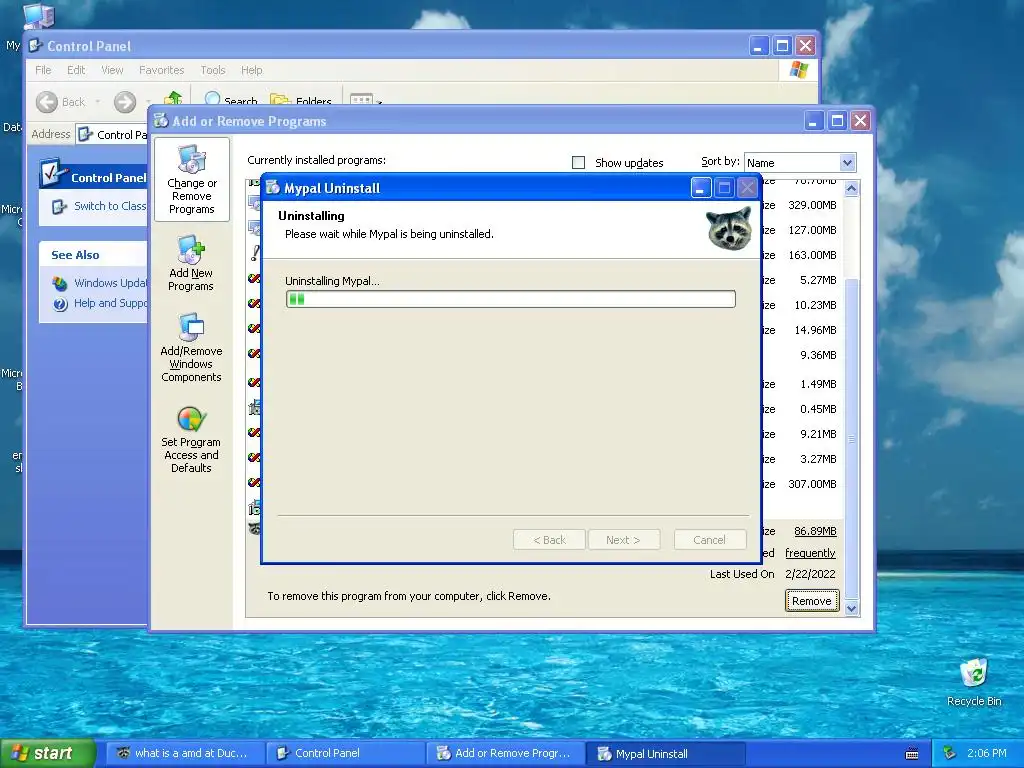Maximize the Add or Remove Programs window
The image size is (1024, 768).
[x=837, y=121]
